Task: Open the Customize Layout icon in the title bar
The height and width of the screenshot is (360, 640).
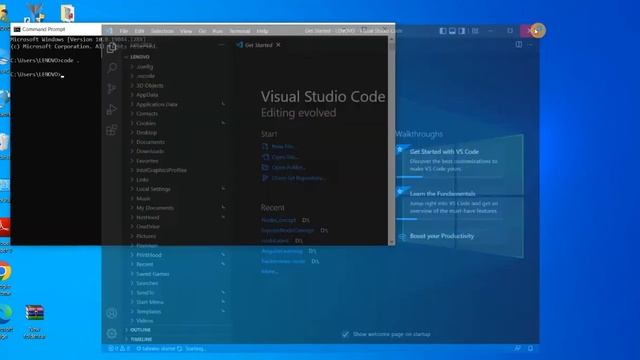Action: 475,31
